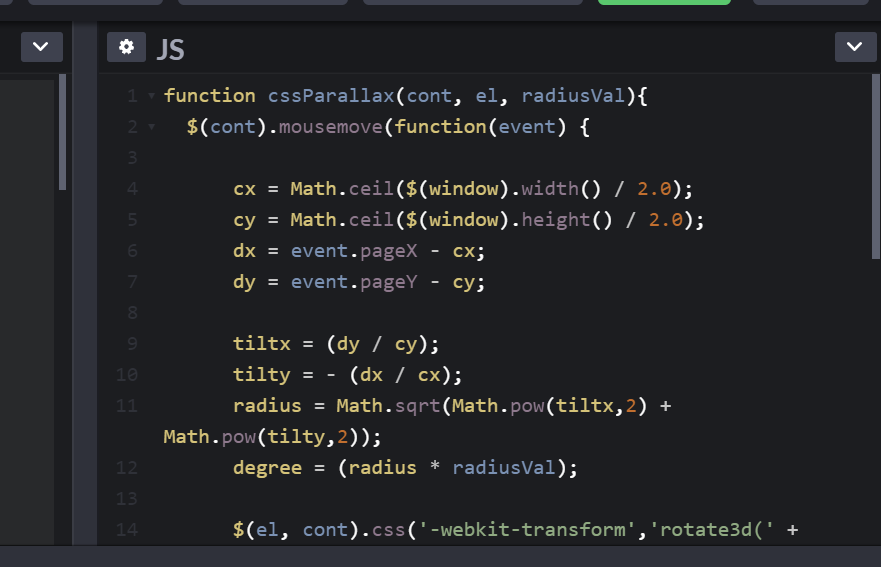Click line number 8 in gutter
The image size is (881, 567).
[x=133, y=312]
